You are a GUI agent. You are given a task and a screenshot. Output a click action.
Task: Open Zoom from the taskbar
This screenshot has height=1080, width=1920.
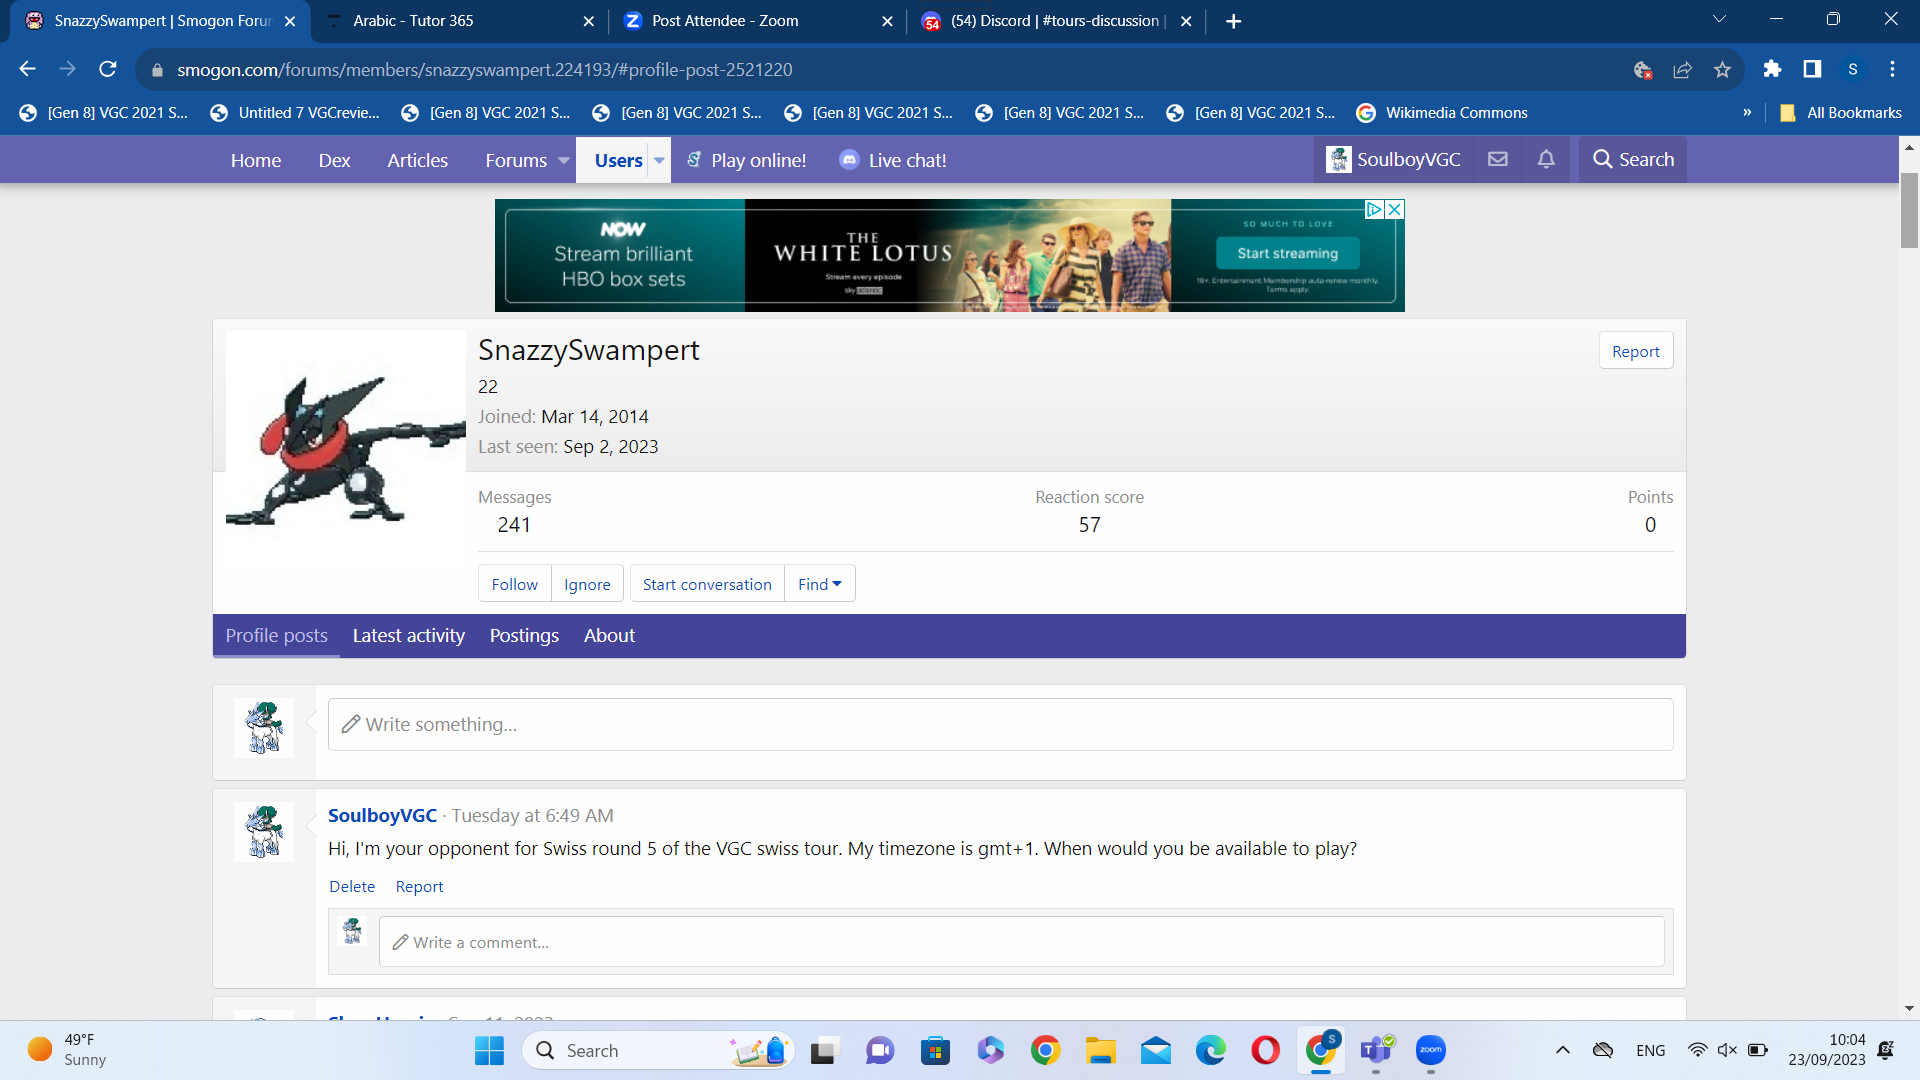[1432, 1050]
